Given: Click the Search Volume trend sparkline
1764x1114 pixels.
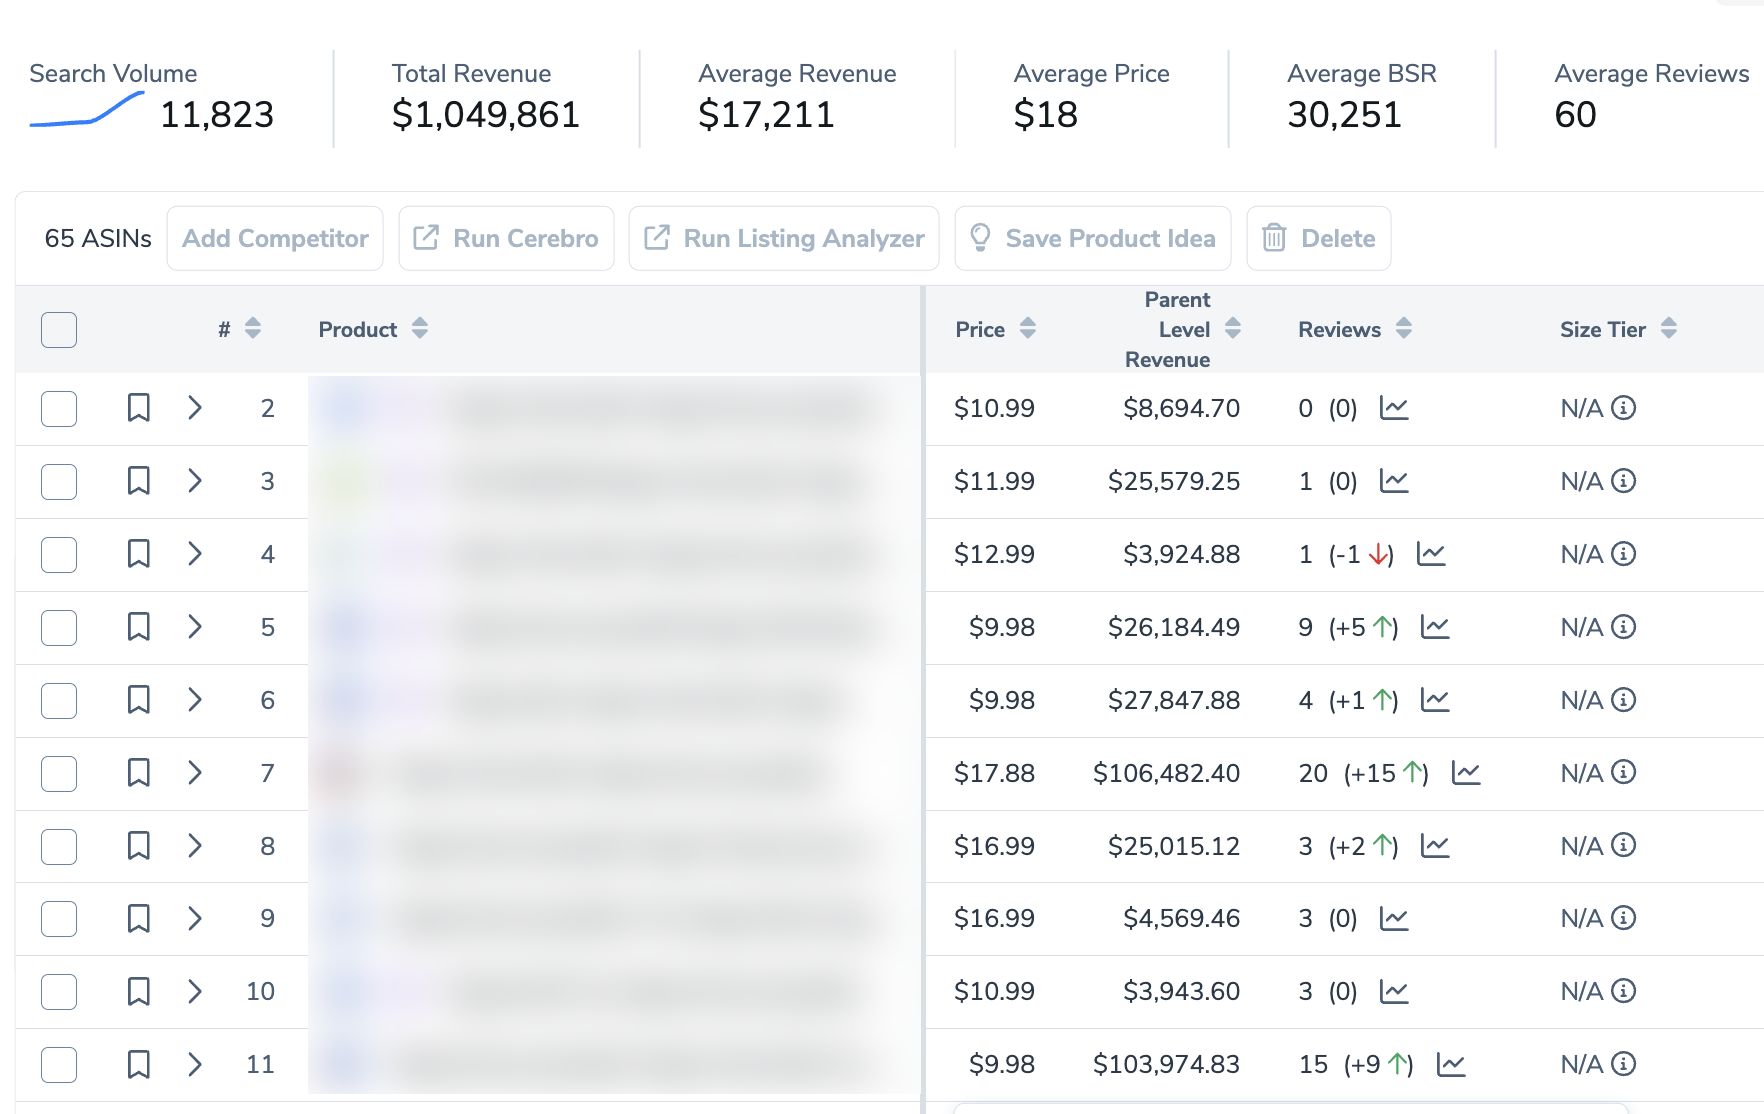Looking at the screenshot, I should pos(87,110).
